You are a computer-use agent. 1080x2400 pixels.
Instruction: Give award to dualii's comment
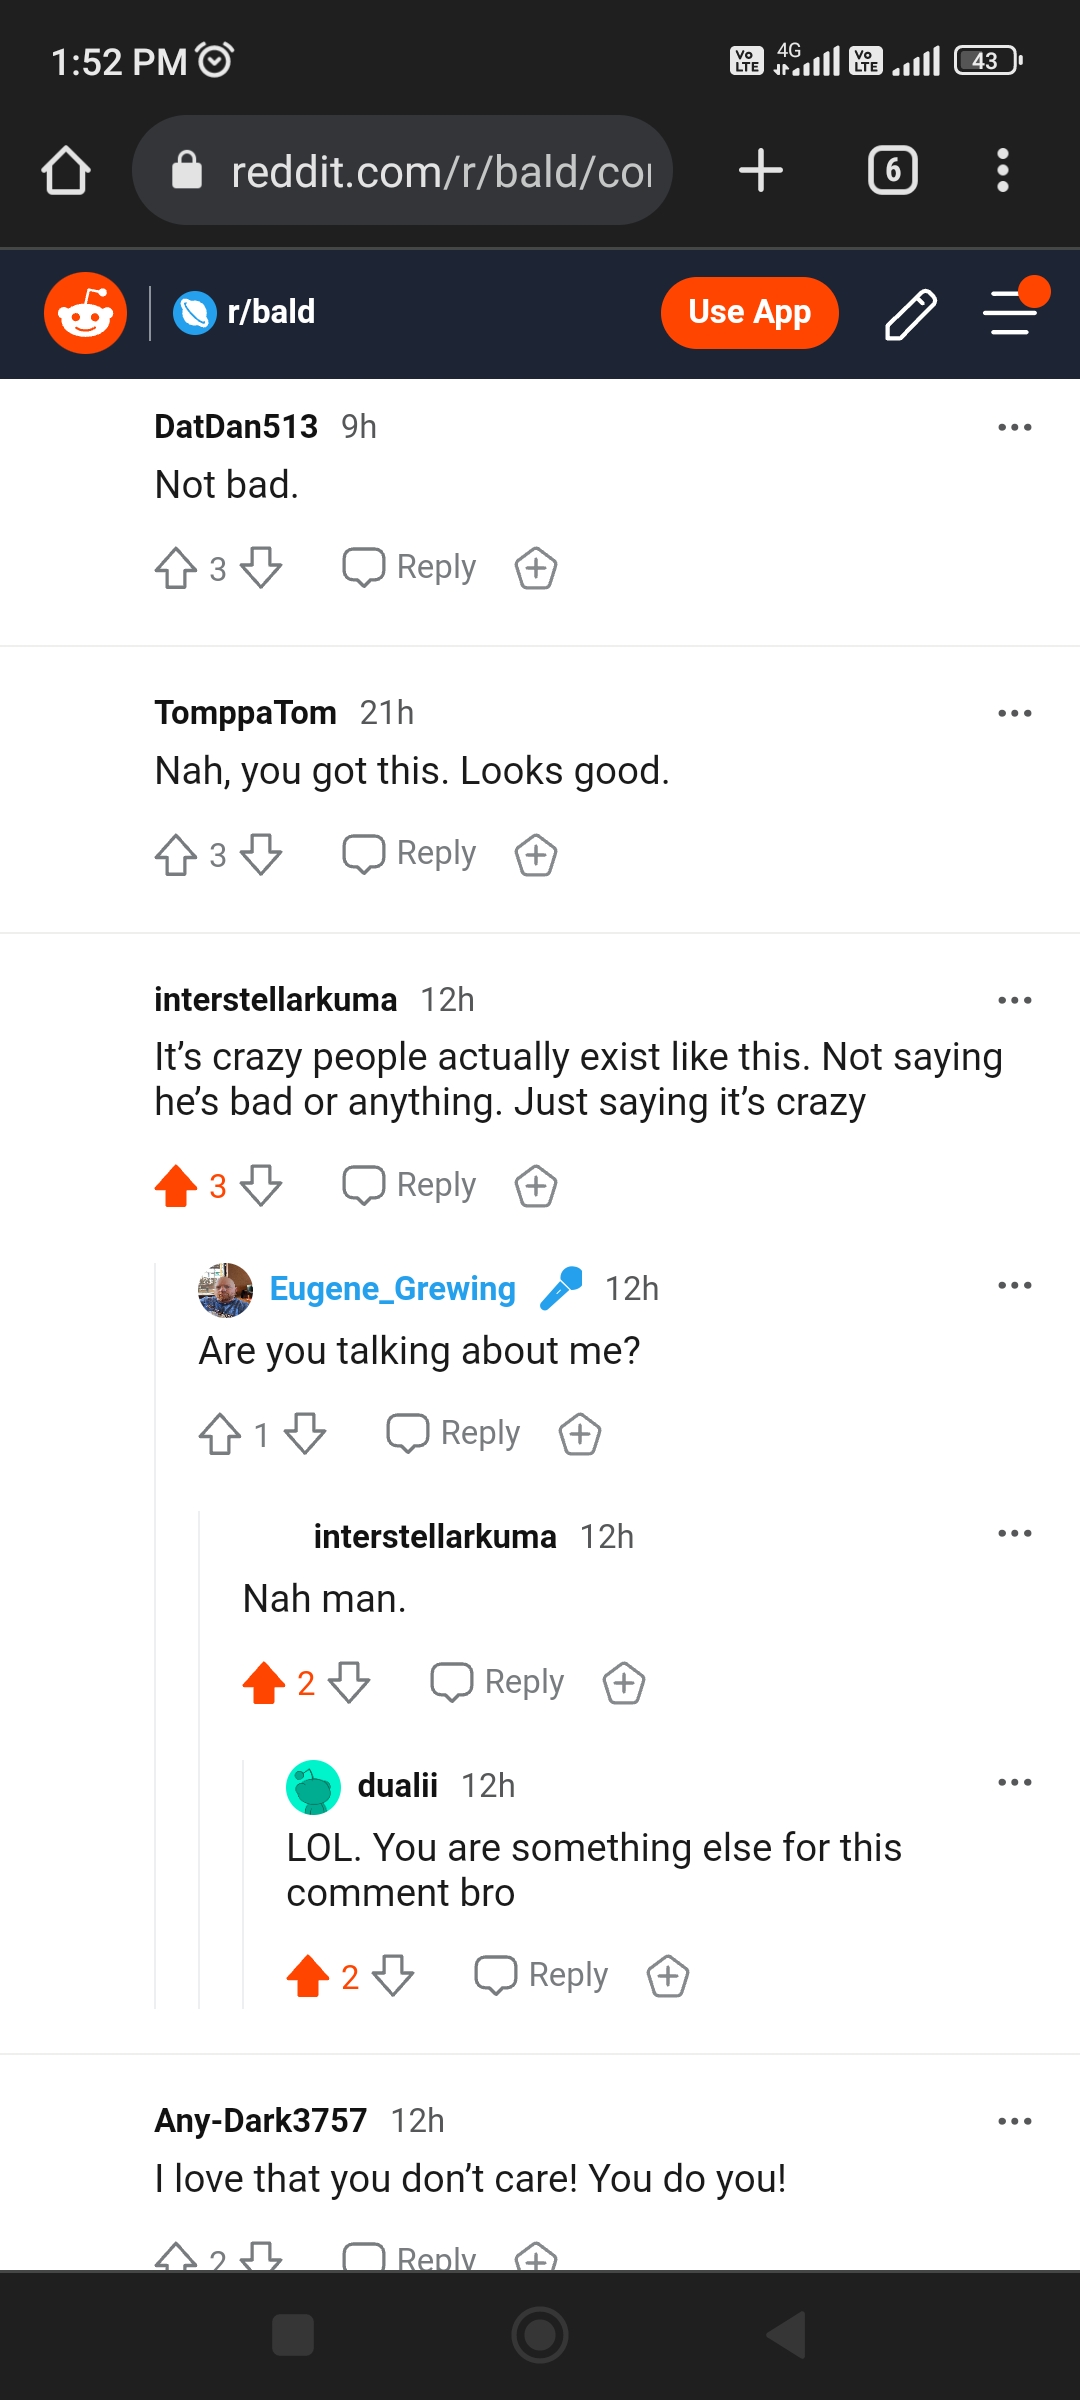click(x=668, y=1976)
